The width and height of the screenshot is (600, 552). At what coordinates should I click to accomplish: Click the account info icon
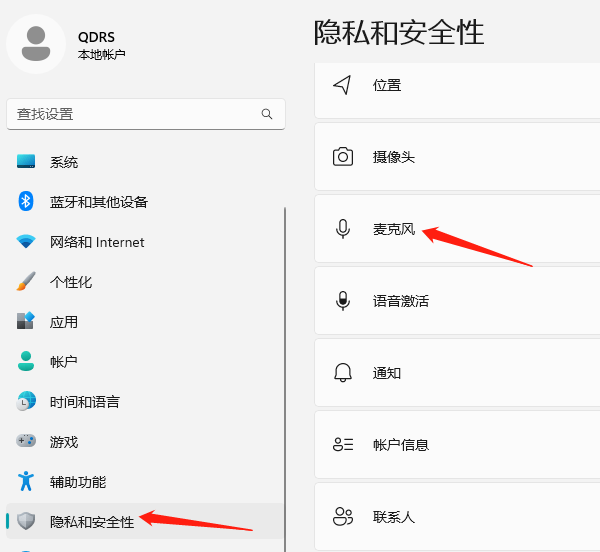[x=343, y=445]
